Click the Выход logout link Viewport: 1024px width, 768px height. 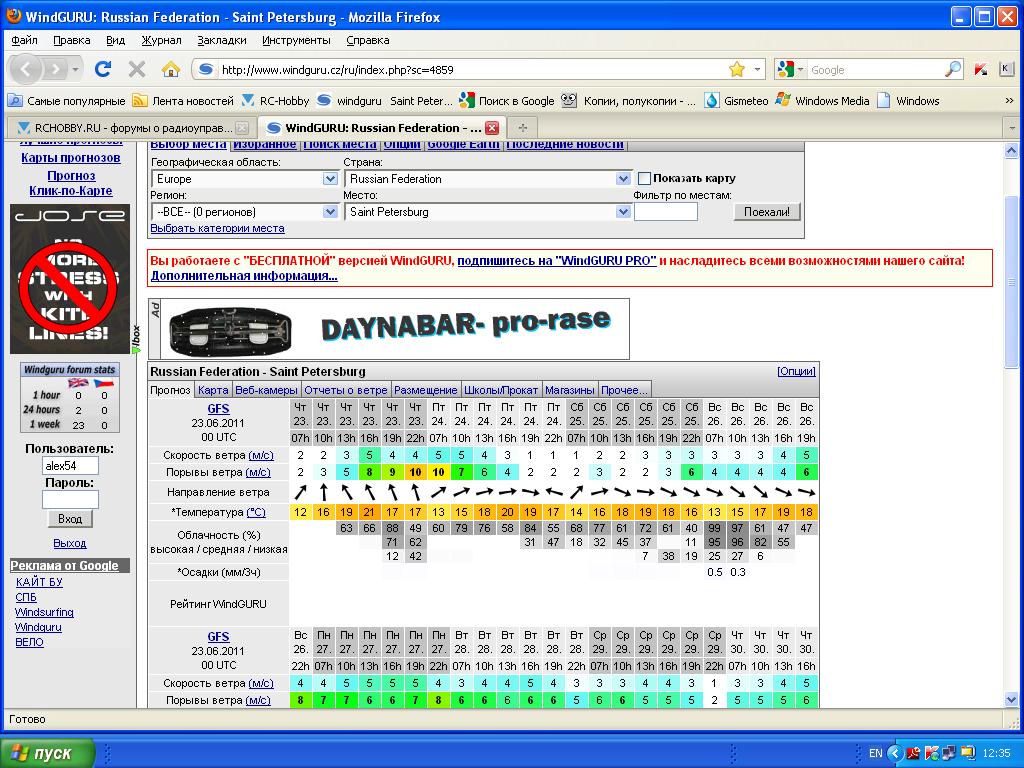tap(70, 543)
